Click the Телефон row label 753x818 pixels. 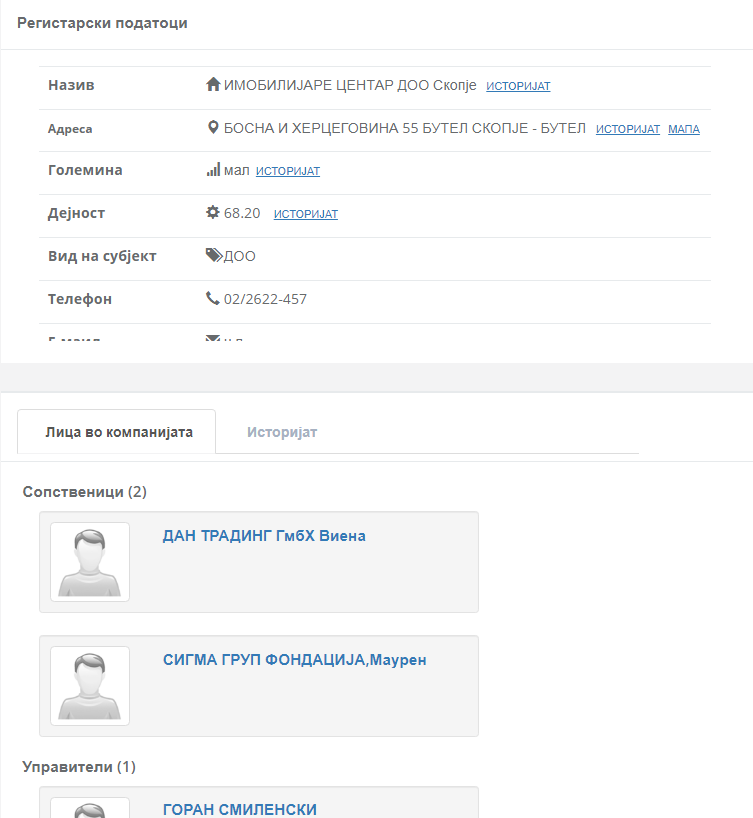click(x=80, y=299)
